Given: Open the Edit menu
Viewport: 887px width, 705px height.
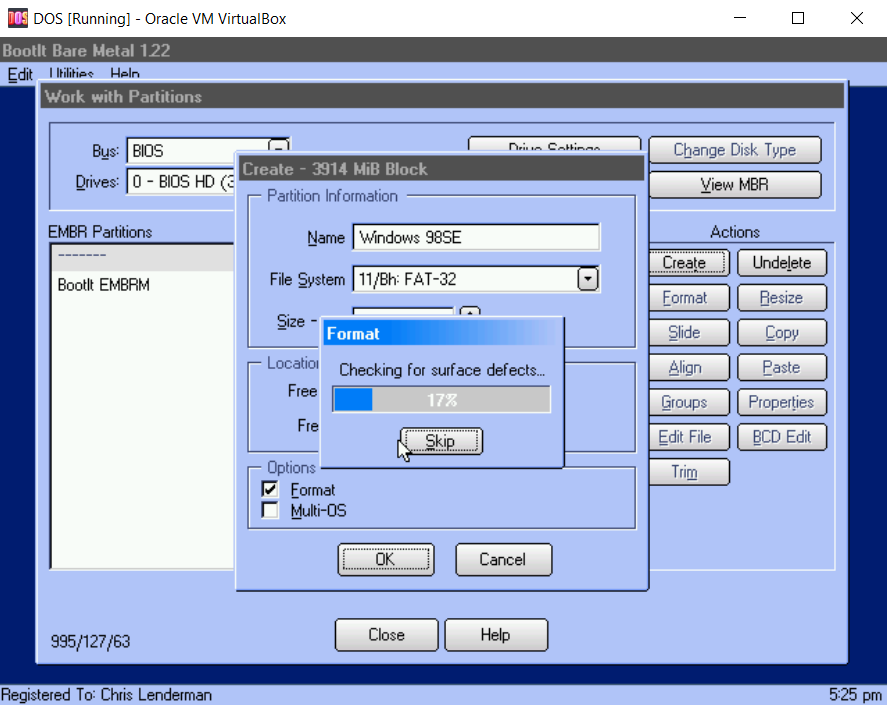Looking at the screenshot, I should pos(19,74).
